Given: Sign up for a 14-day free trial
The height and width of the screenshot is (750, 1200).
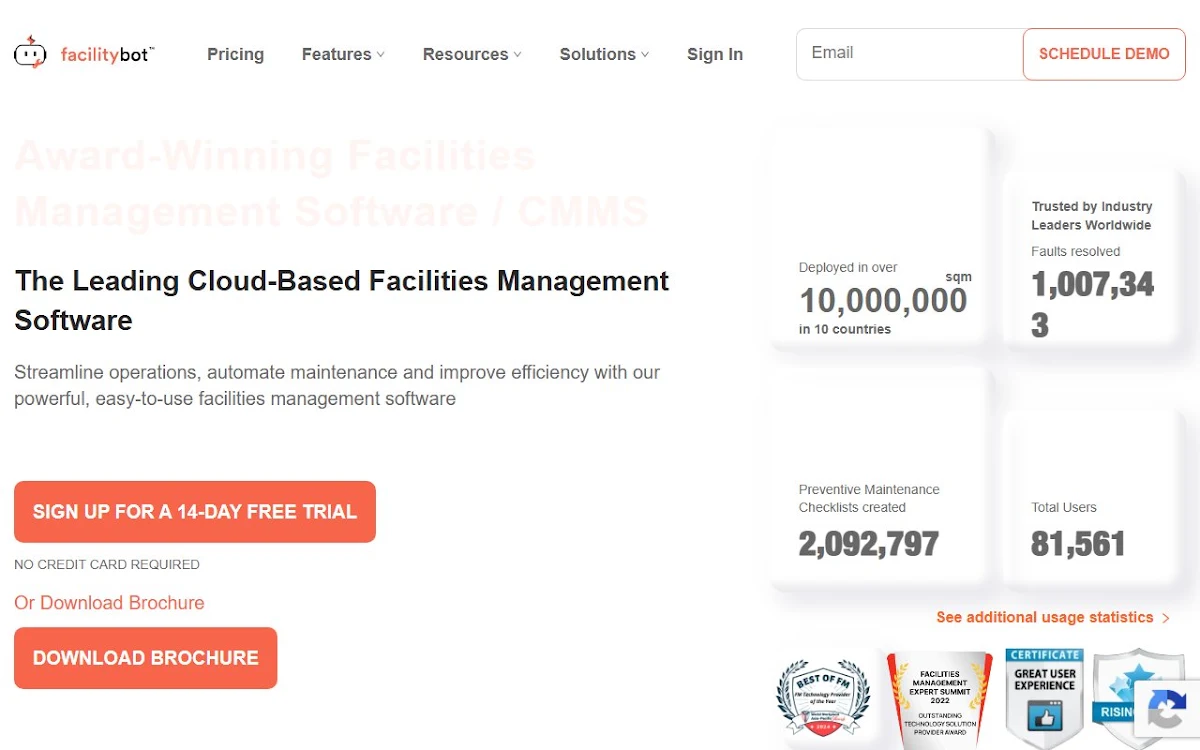Looking at the screenshot, I should click(x=195, y=512).
